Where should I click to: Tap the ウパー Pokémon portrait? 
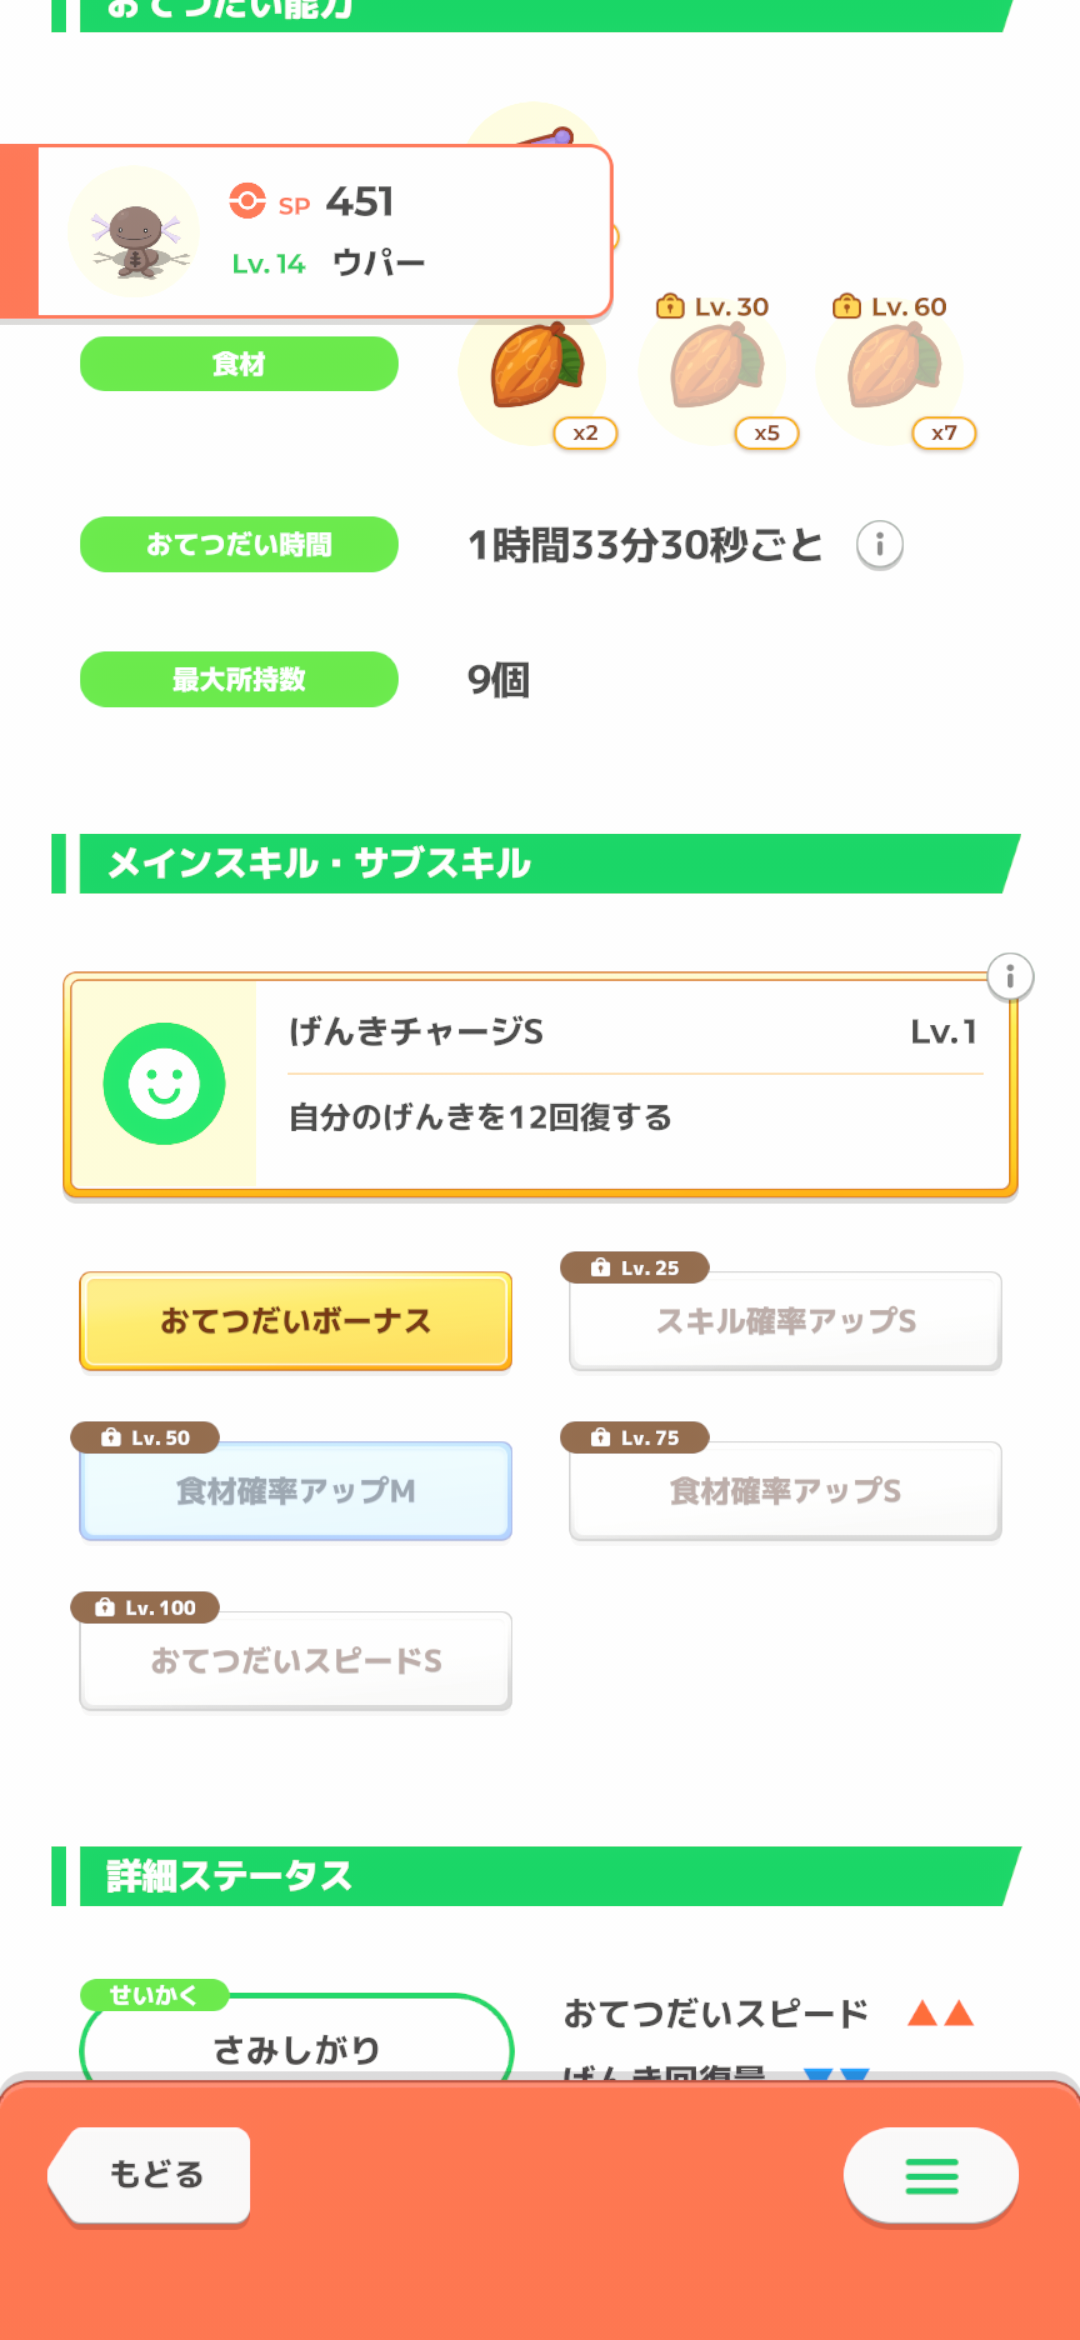pyautogui.click(x=134, y=233)
